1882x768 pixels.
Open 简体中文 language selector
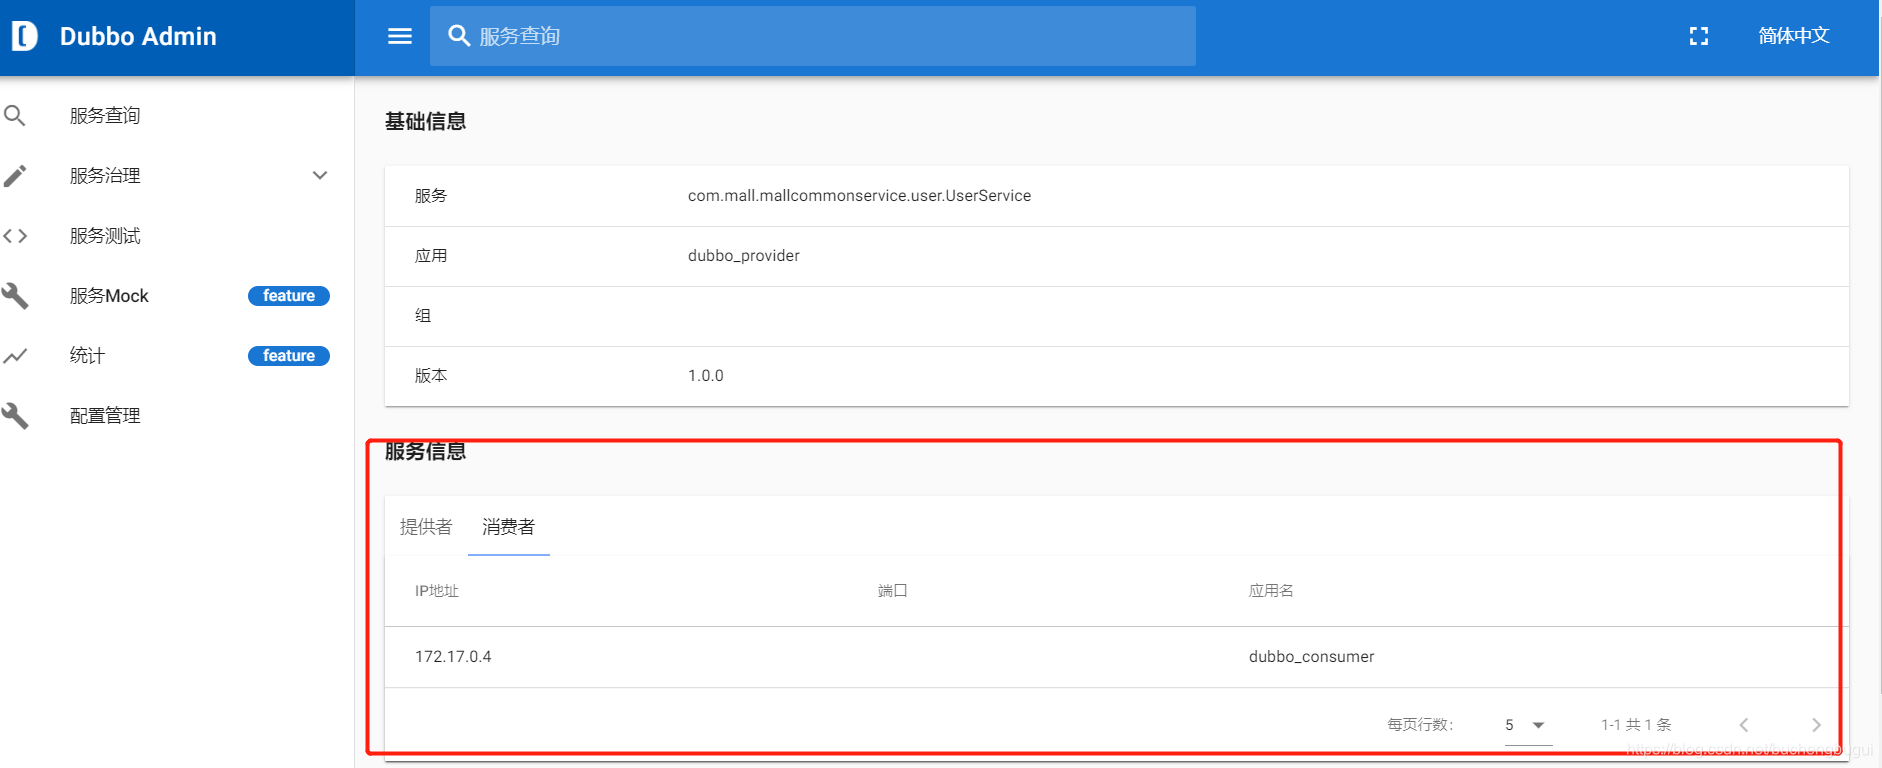coord(1794,36)
